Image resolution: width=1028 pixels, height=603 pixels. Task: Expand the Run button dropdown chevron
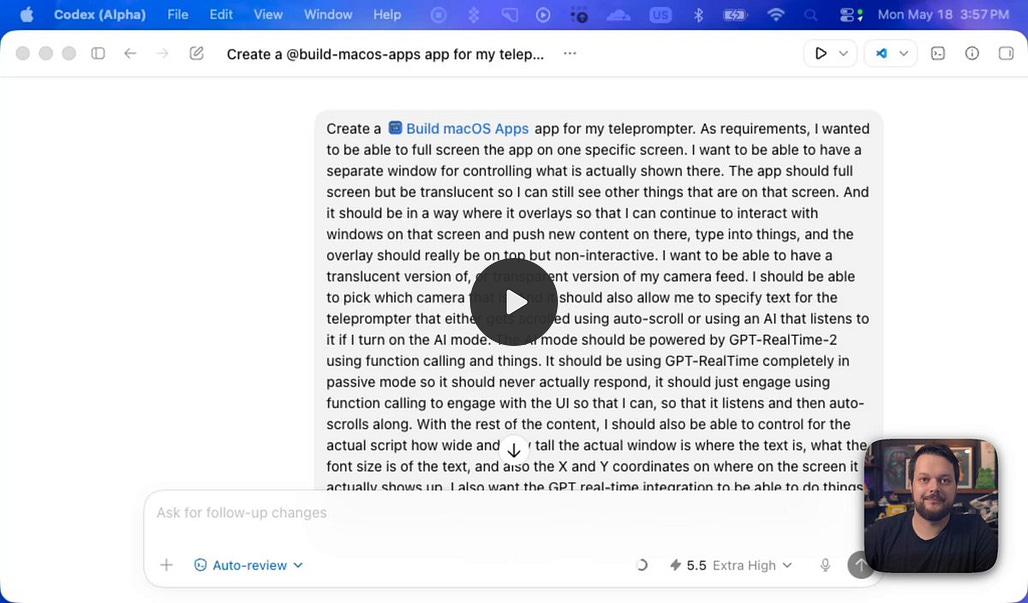point(844,54)
